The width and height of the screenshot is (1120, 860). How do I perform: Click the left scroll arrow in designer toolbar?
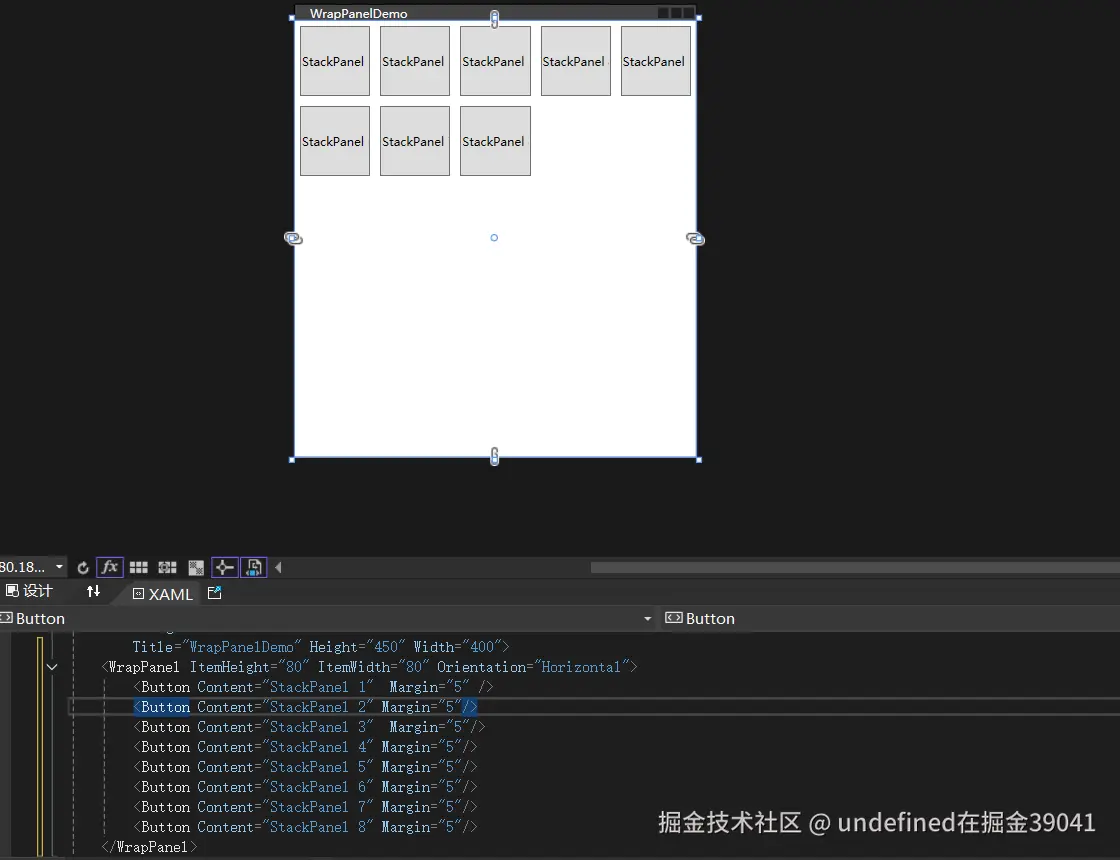point(279,567)
